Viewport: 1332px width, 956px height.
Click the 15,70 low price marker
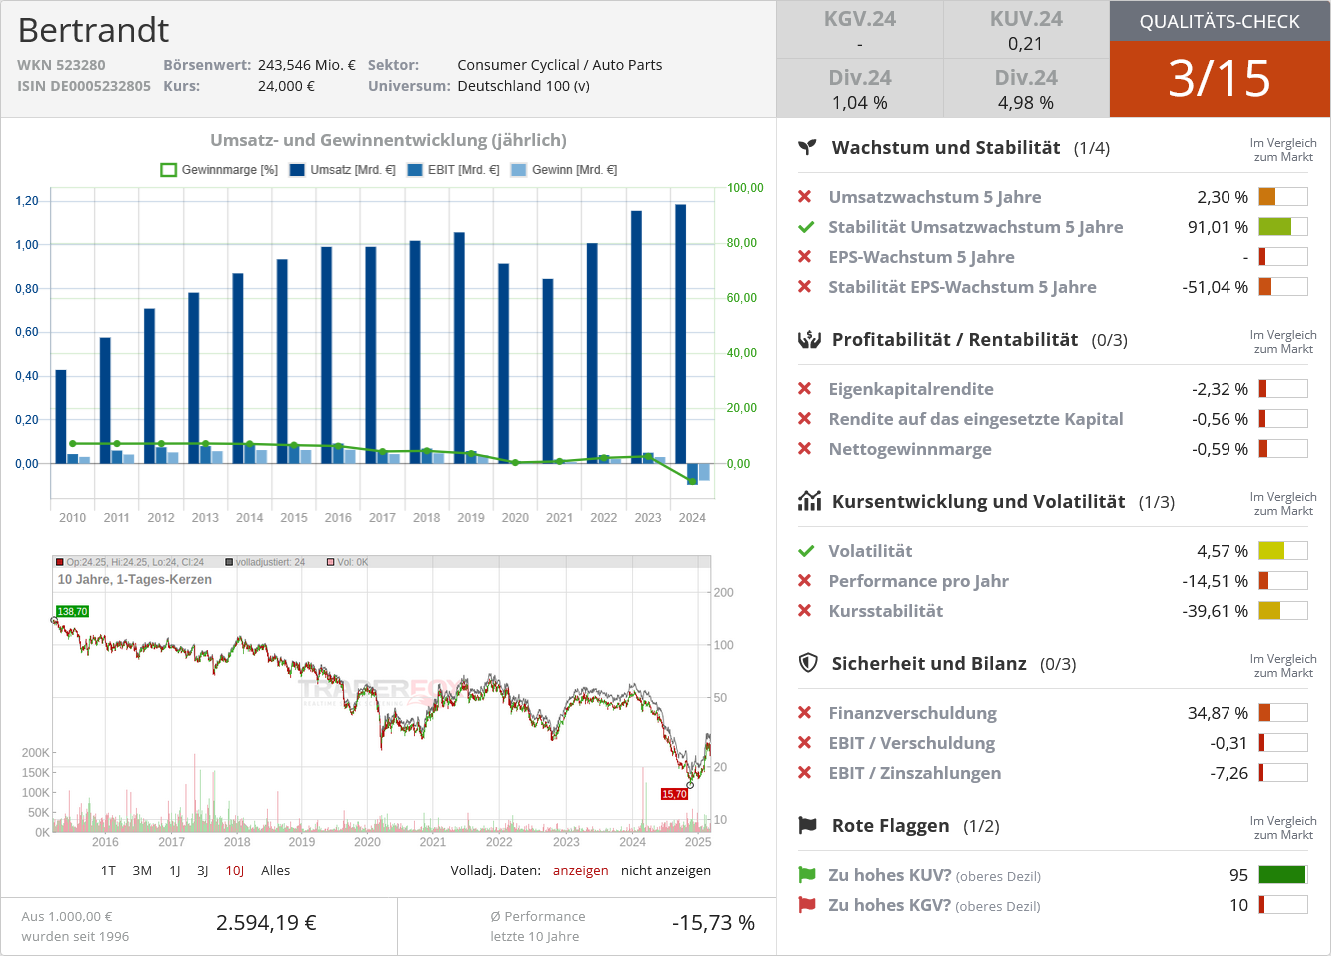click(x=674, y=794)
